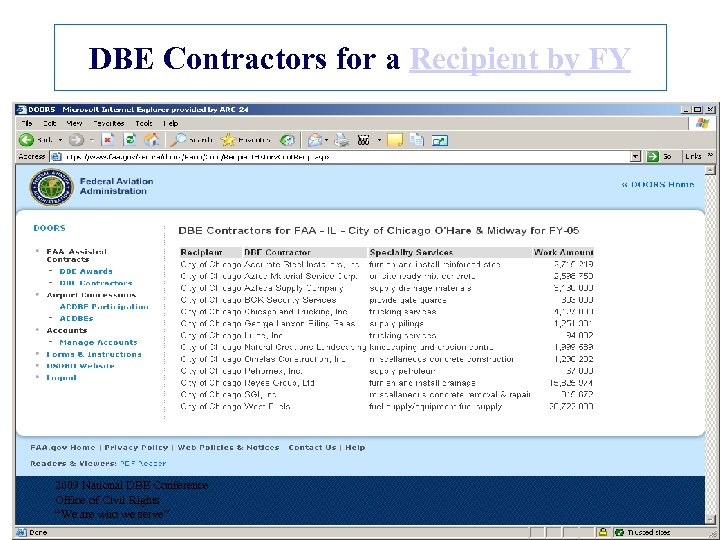Open the Forms & Instructions link
The height and width of the screenshot is (540, 720).
pos(94,354)
